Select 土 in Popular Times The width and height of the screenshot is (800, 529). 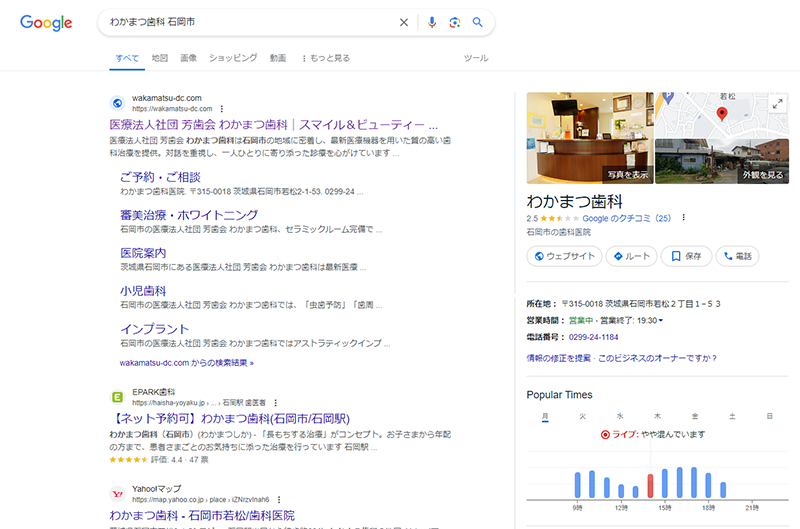click(x=732, y=416)
